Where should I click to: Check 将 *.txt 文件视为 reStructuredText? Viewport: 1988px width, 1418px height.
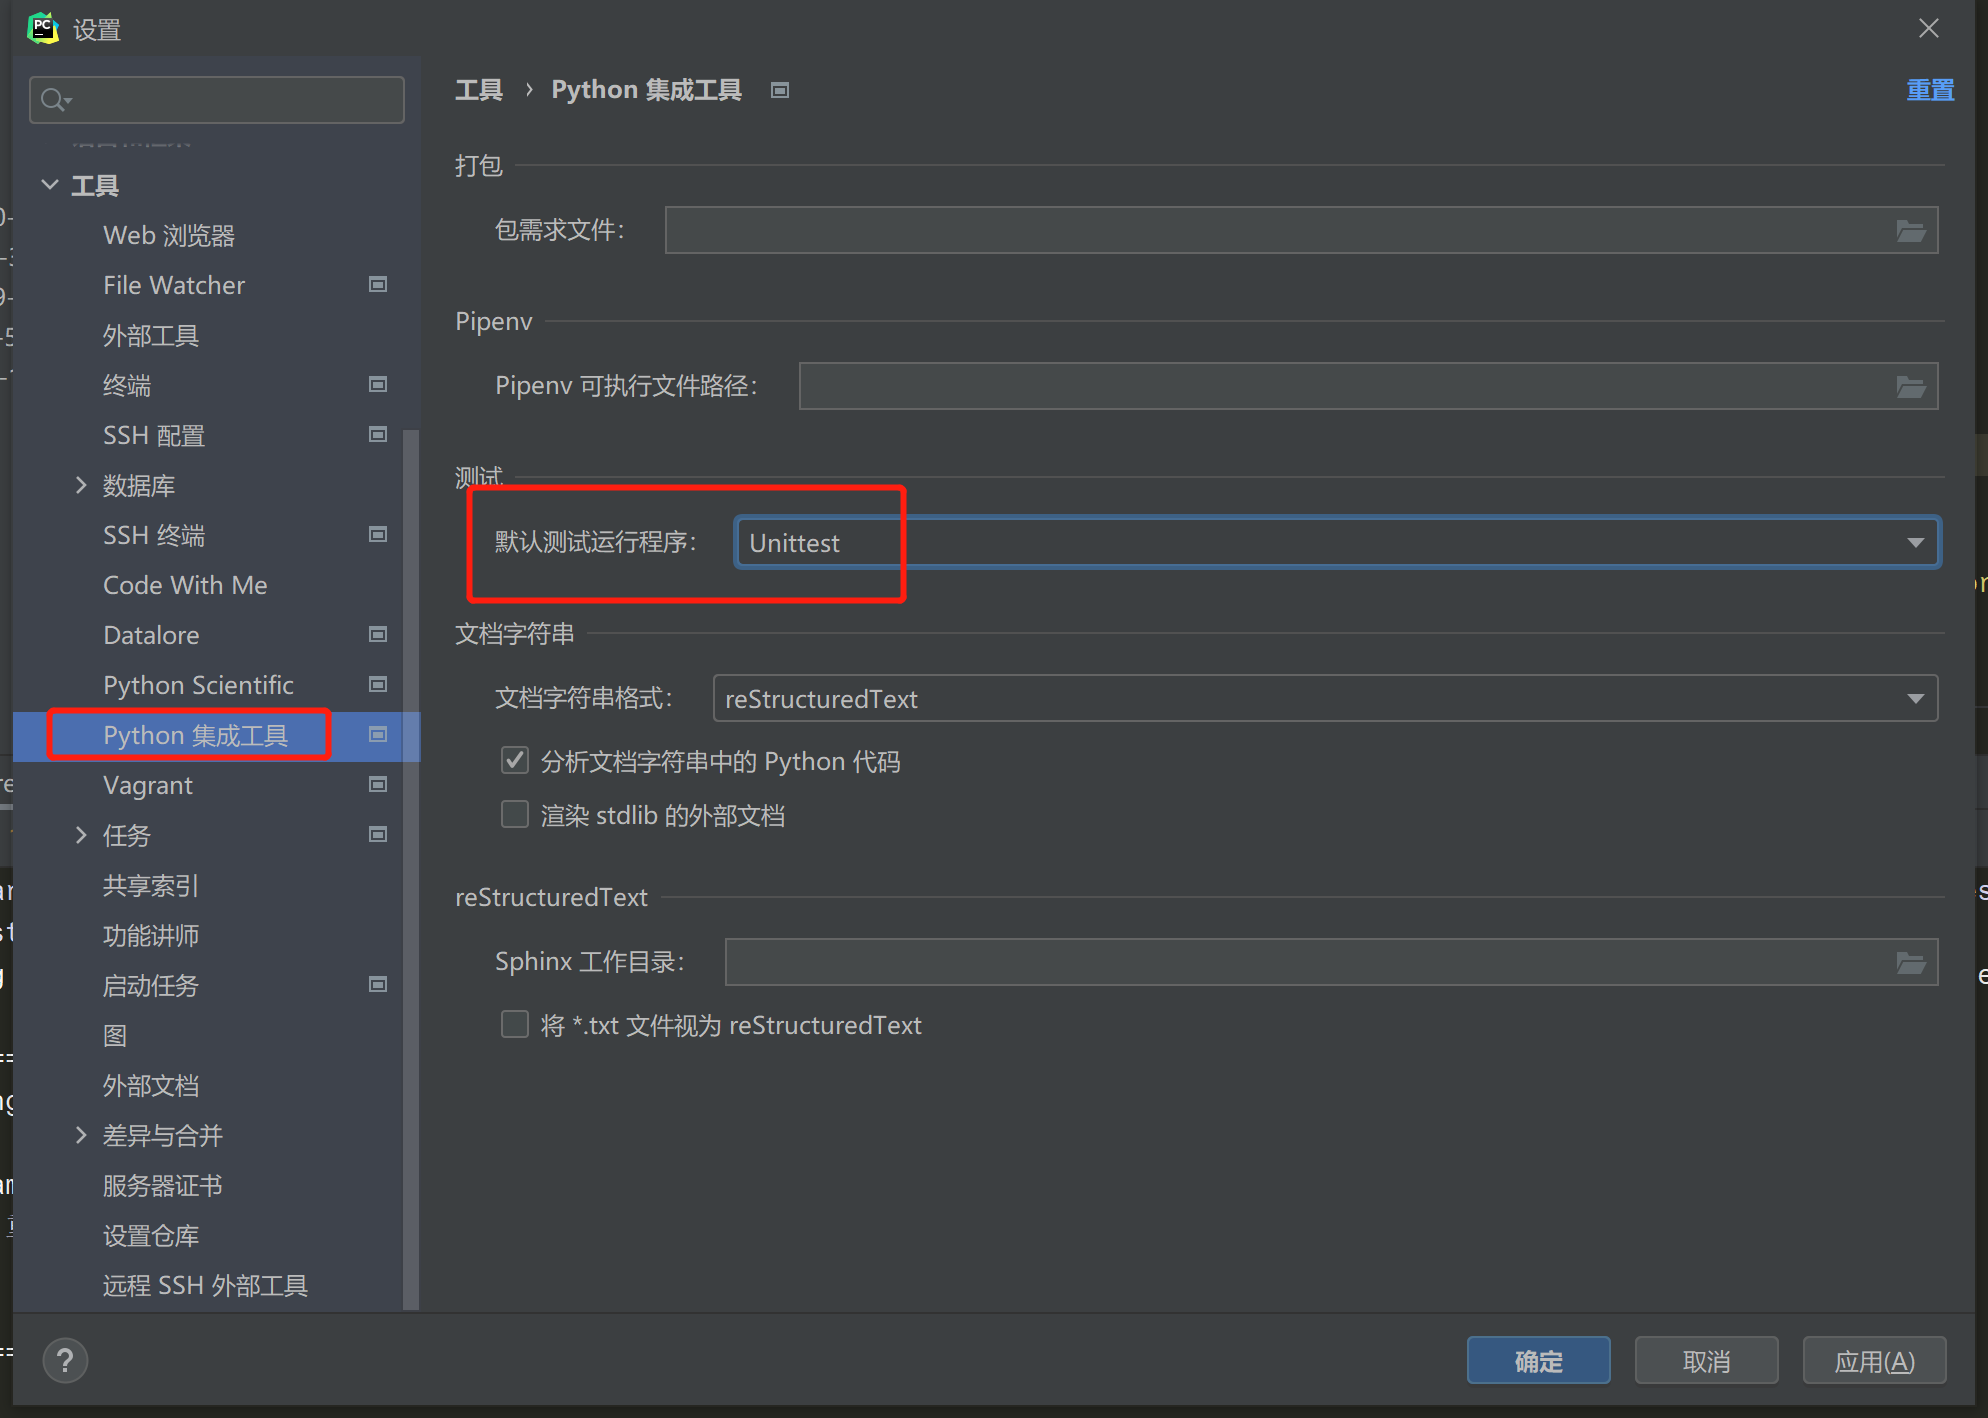pos(514,1024)
